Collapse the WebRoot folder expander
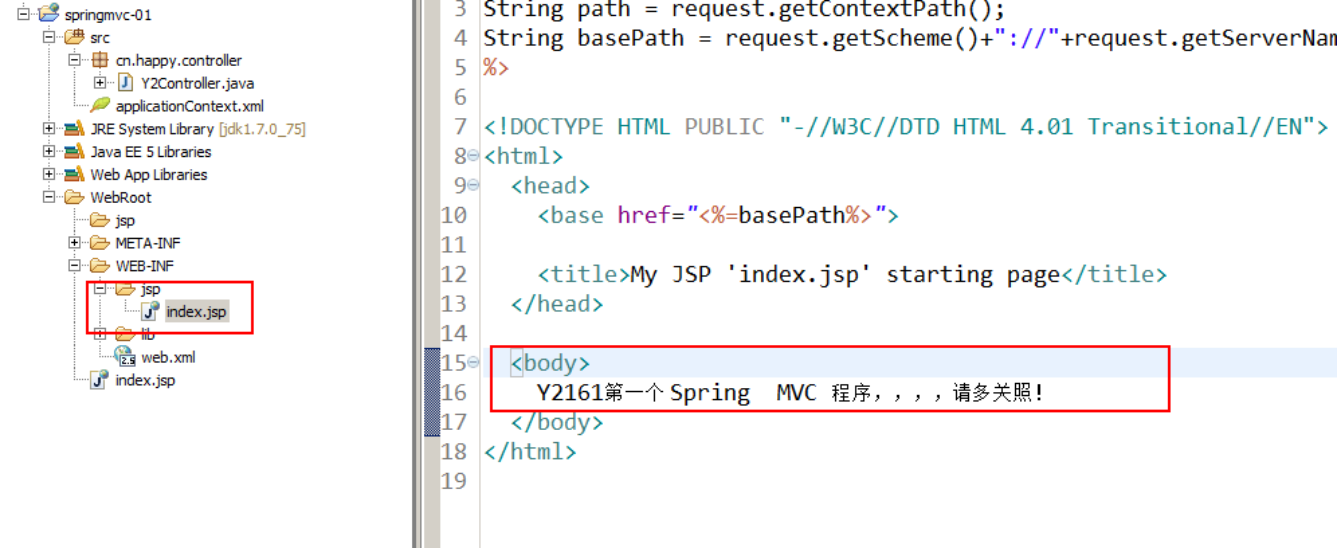The height and width of the screenshot is (548, 1337). [x=49, y=197]
